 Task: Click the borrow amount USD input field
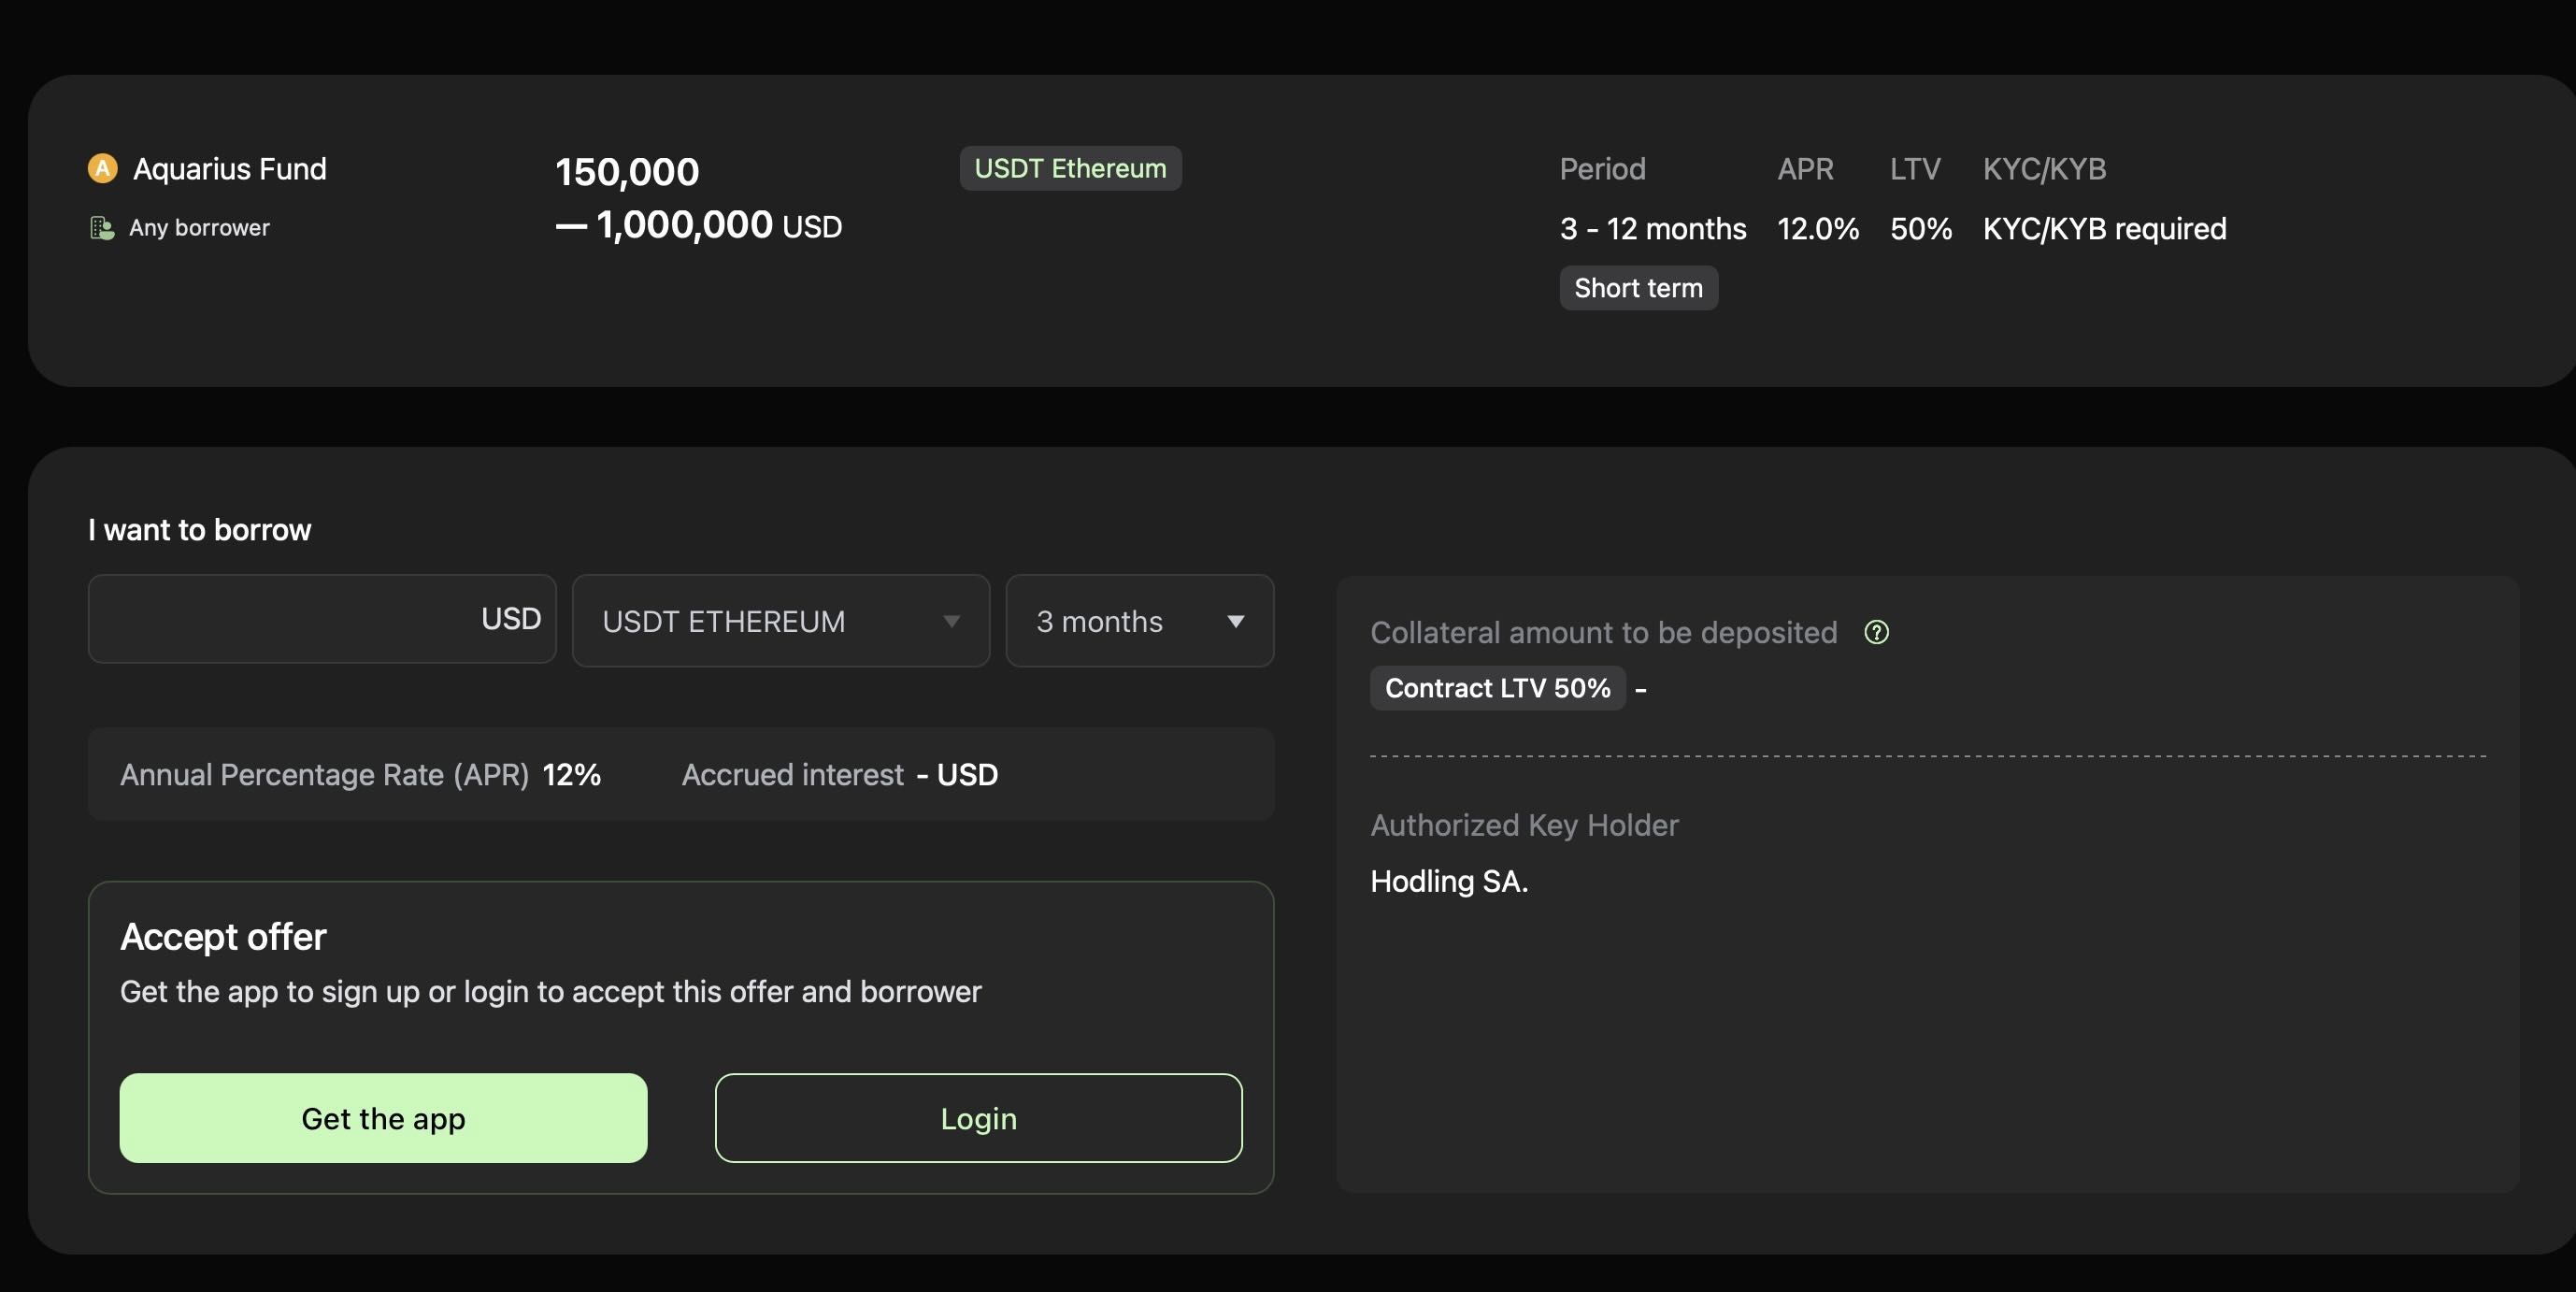click(300, 619)
